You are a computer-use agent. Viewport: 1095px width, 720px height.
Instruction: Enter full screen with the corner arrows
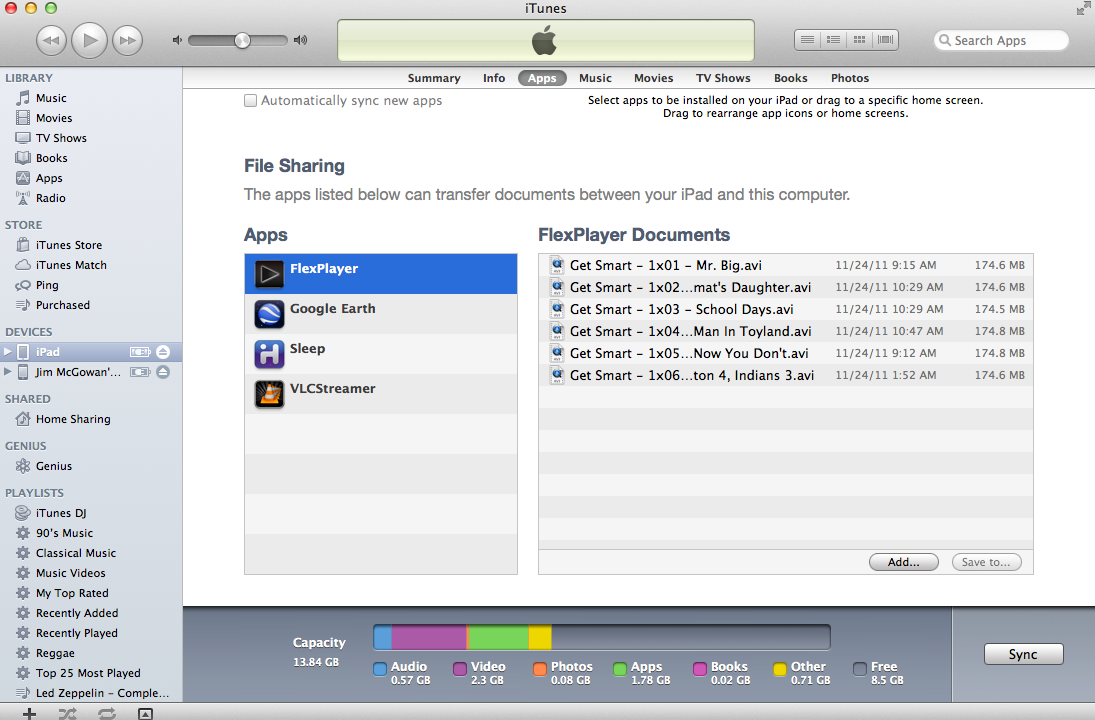tap(1083, 8)
